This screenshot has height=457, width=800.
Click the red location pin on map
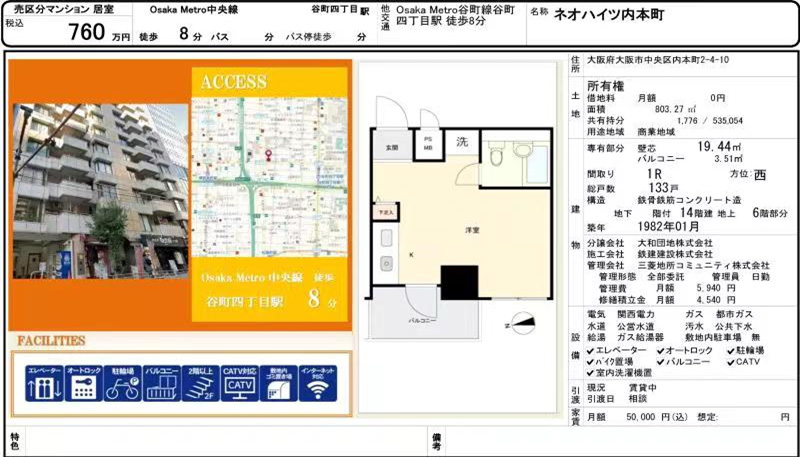tap(269, 154)
